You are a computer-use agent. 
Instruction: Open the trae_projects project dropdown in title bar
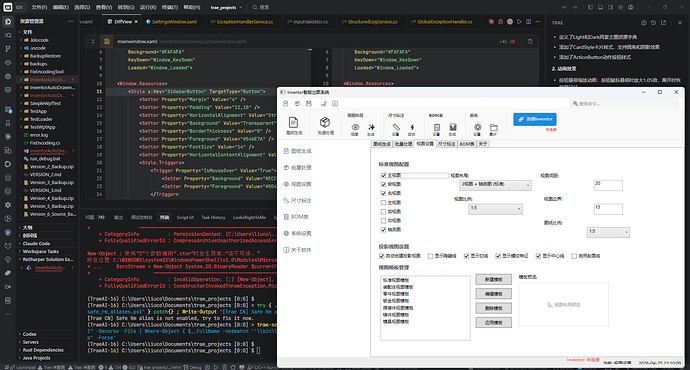tap(226, 7)
